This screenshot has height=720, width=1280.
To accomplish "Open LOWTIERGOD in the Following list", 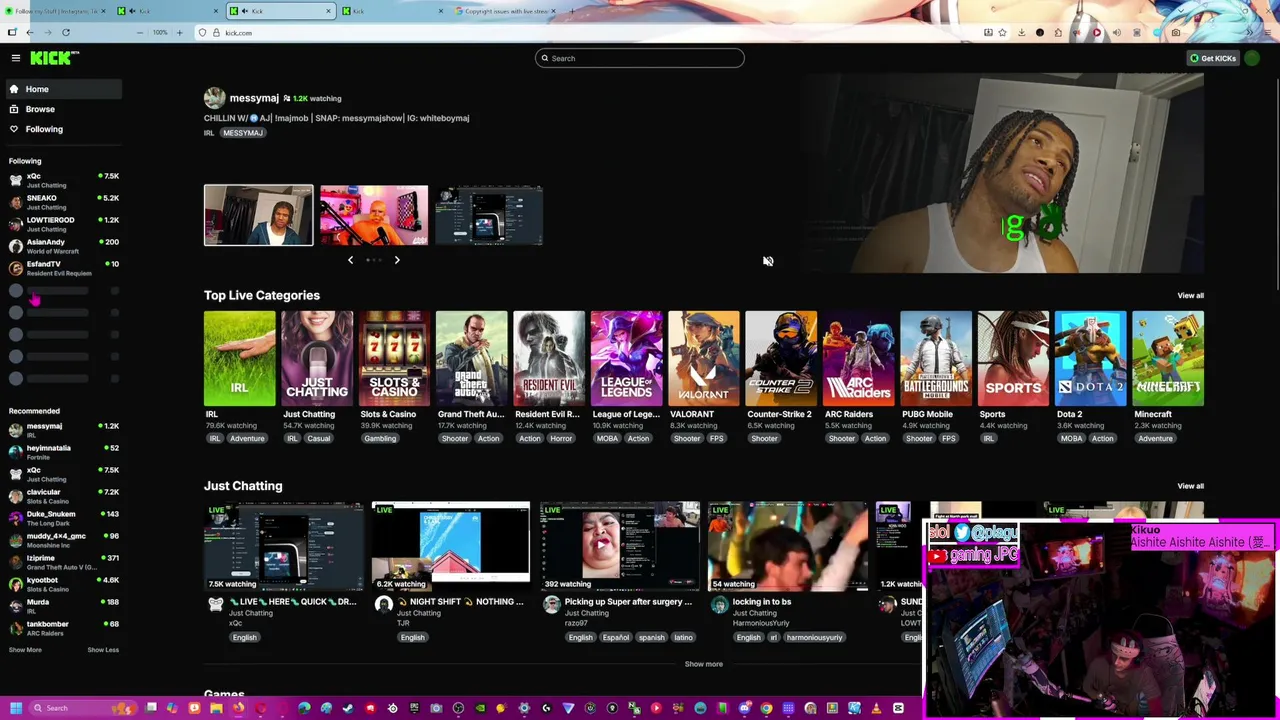I will tap(62, 224).
